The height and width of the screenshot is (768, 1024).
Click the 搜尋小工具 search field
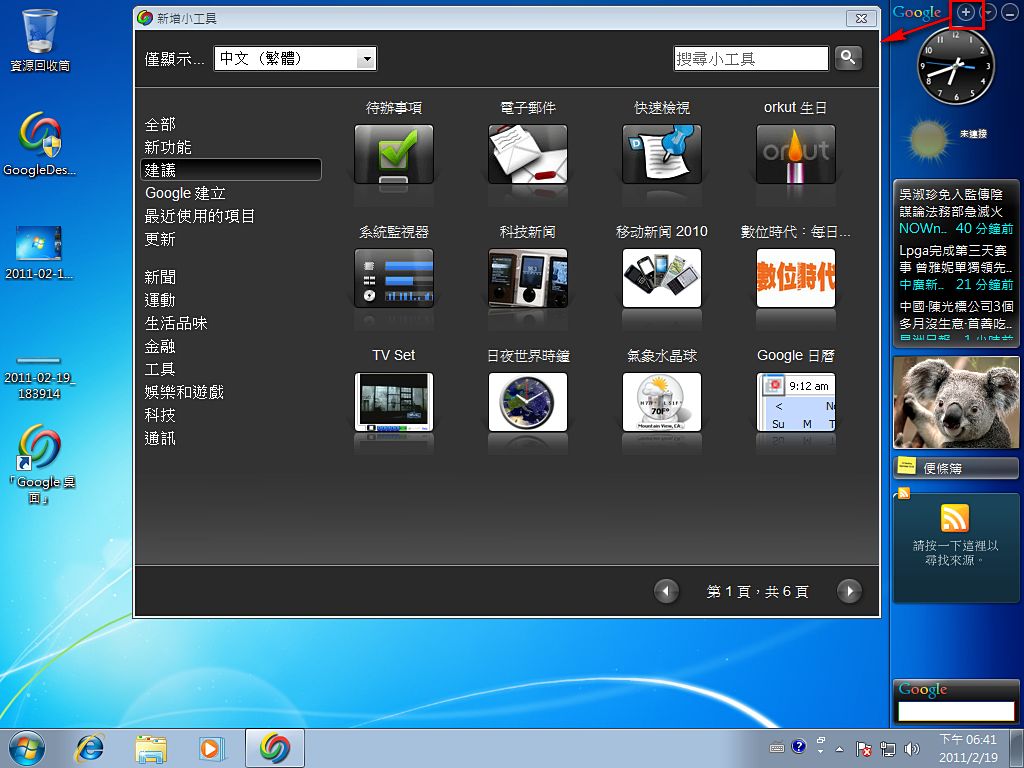[x=751, y=59]
